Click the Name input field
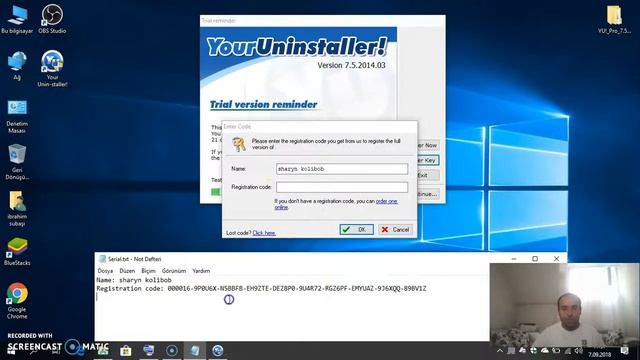640x360 pixels. click(342, 169)
